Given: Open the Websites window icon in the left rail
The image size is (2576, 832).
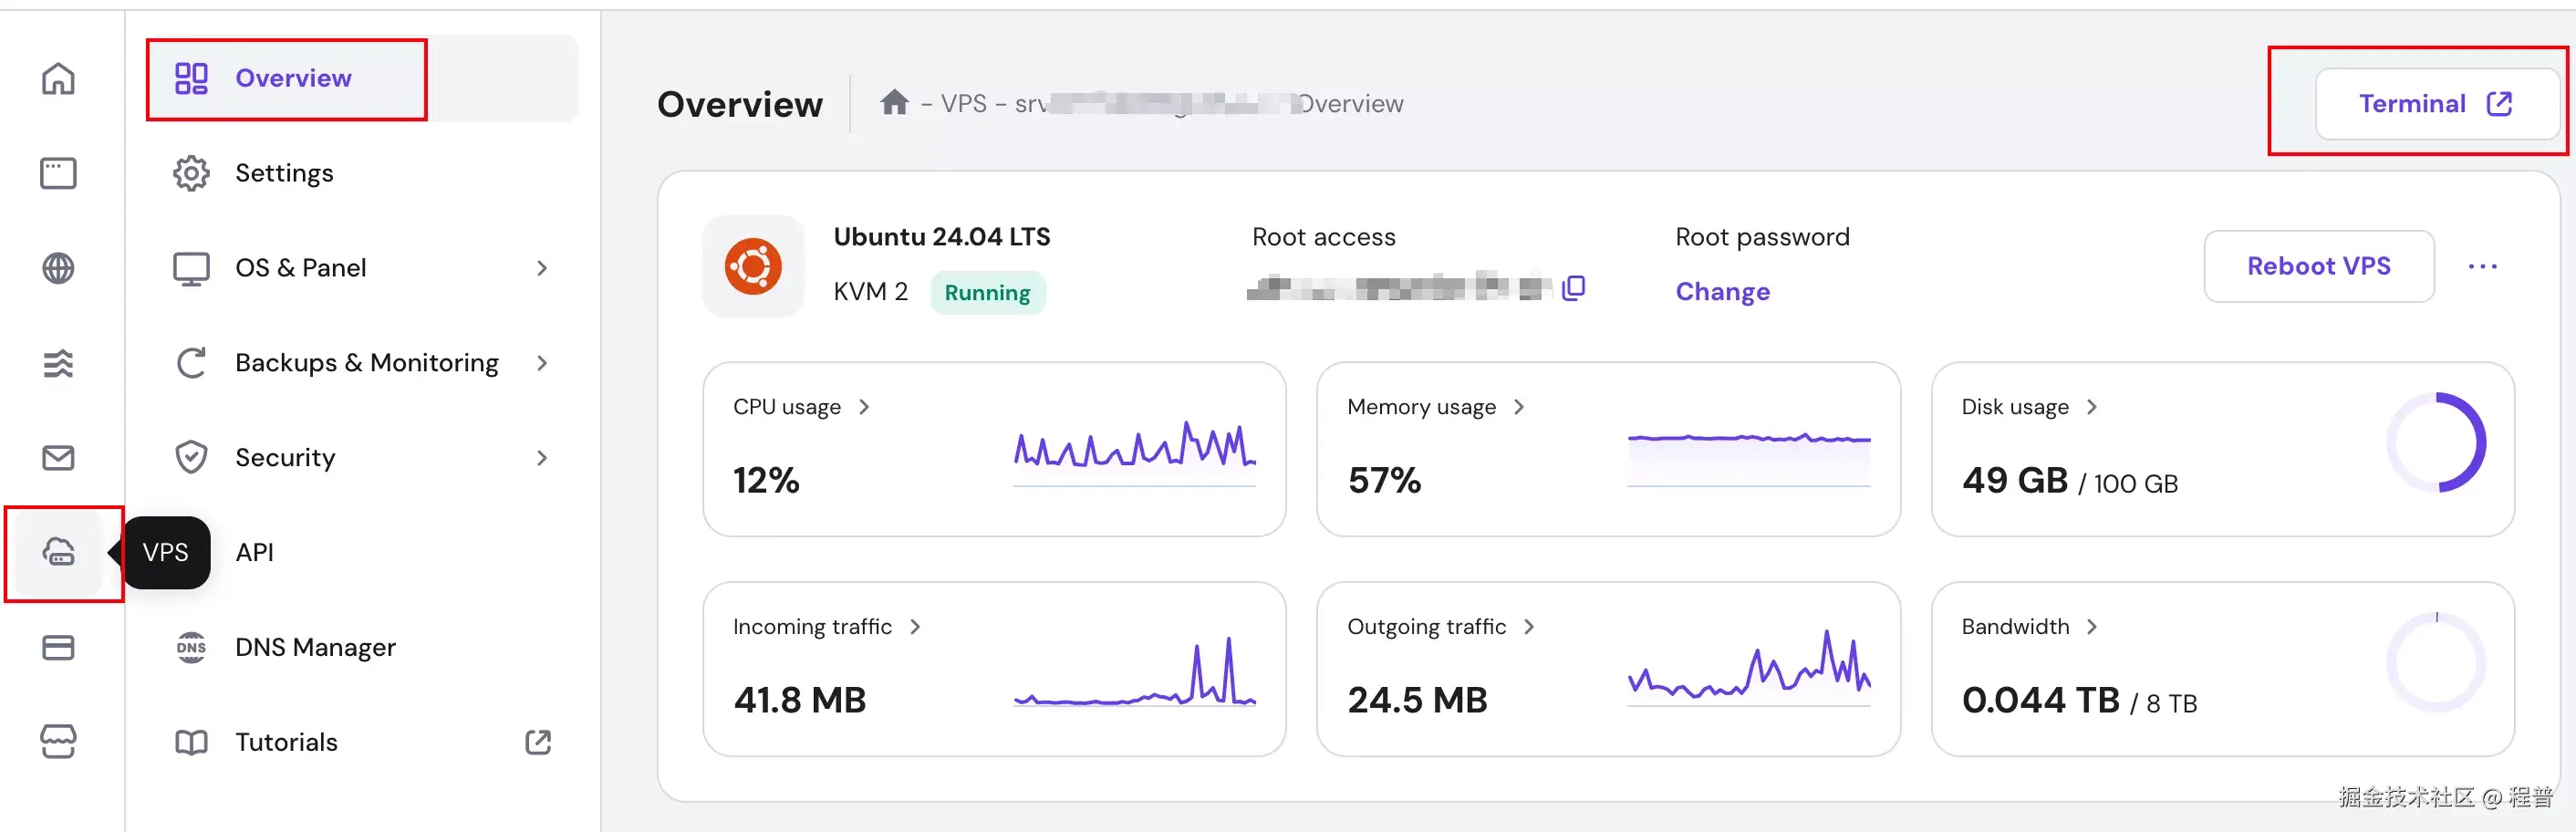Looking at the screenshot, I should [58, 173].
